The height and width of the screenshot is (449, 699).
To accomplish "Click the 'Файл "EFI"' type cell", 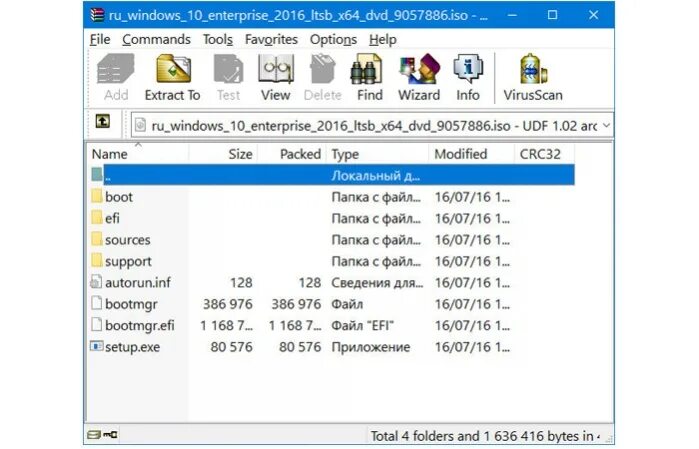I will point(362,325).
